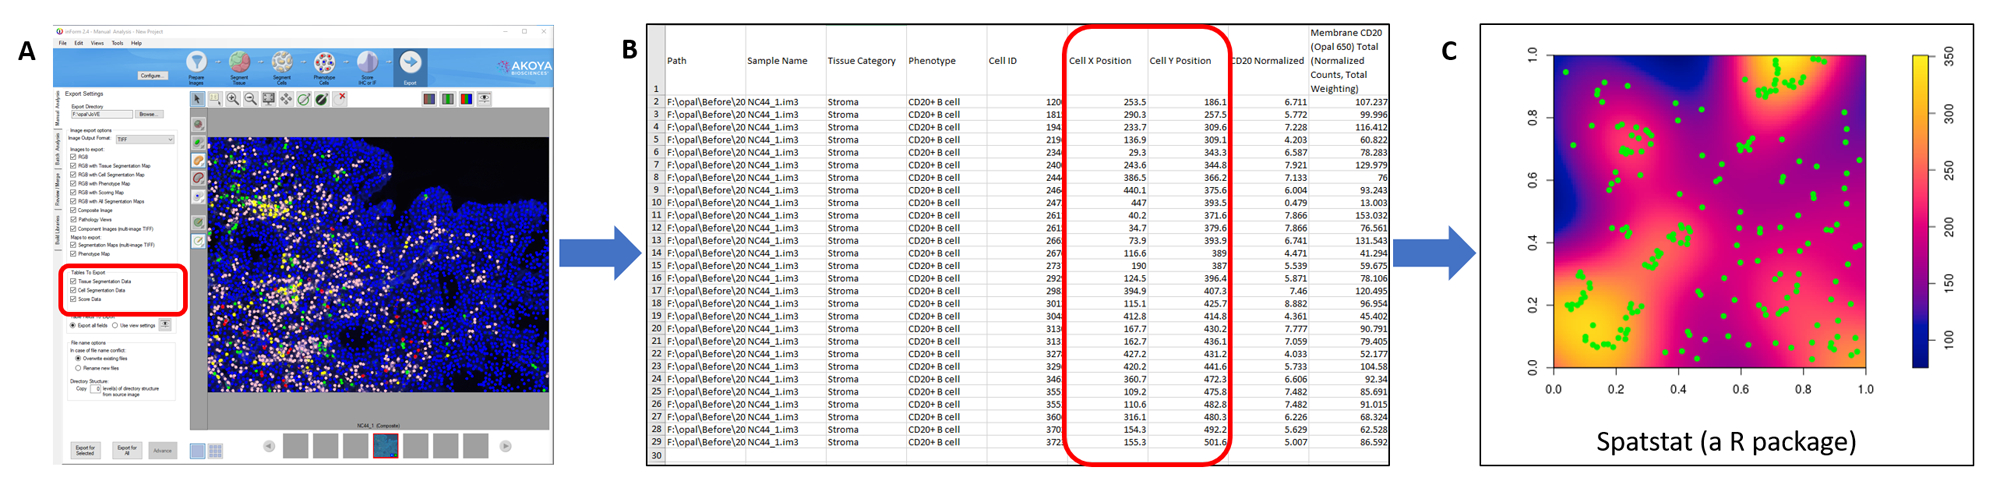This screenshot has height=492, width=2000.
Task: Click next arrow in image strip
Action: tap(505, 446)
